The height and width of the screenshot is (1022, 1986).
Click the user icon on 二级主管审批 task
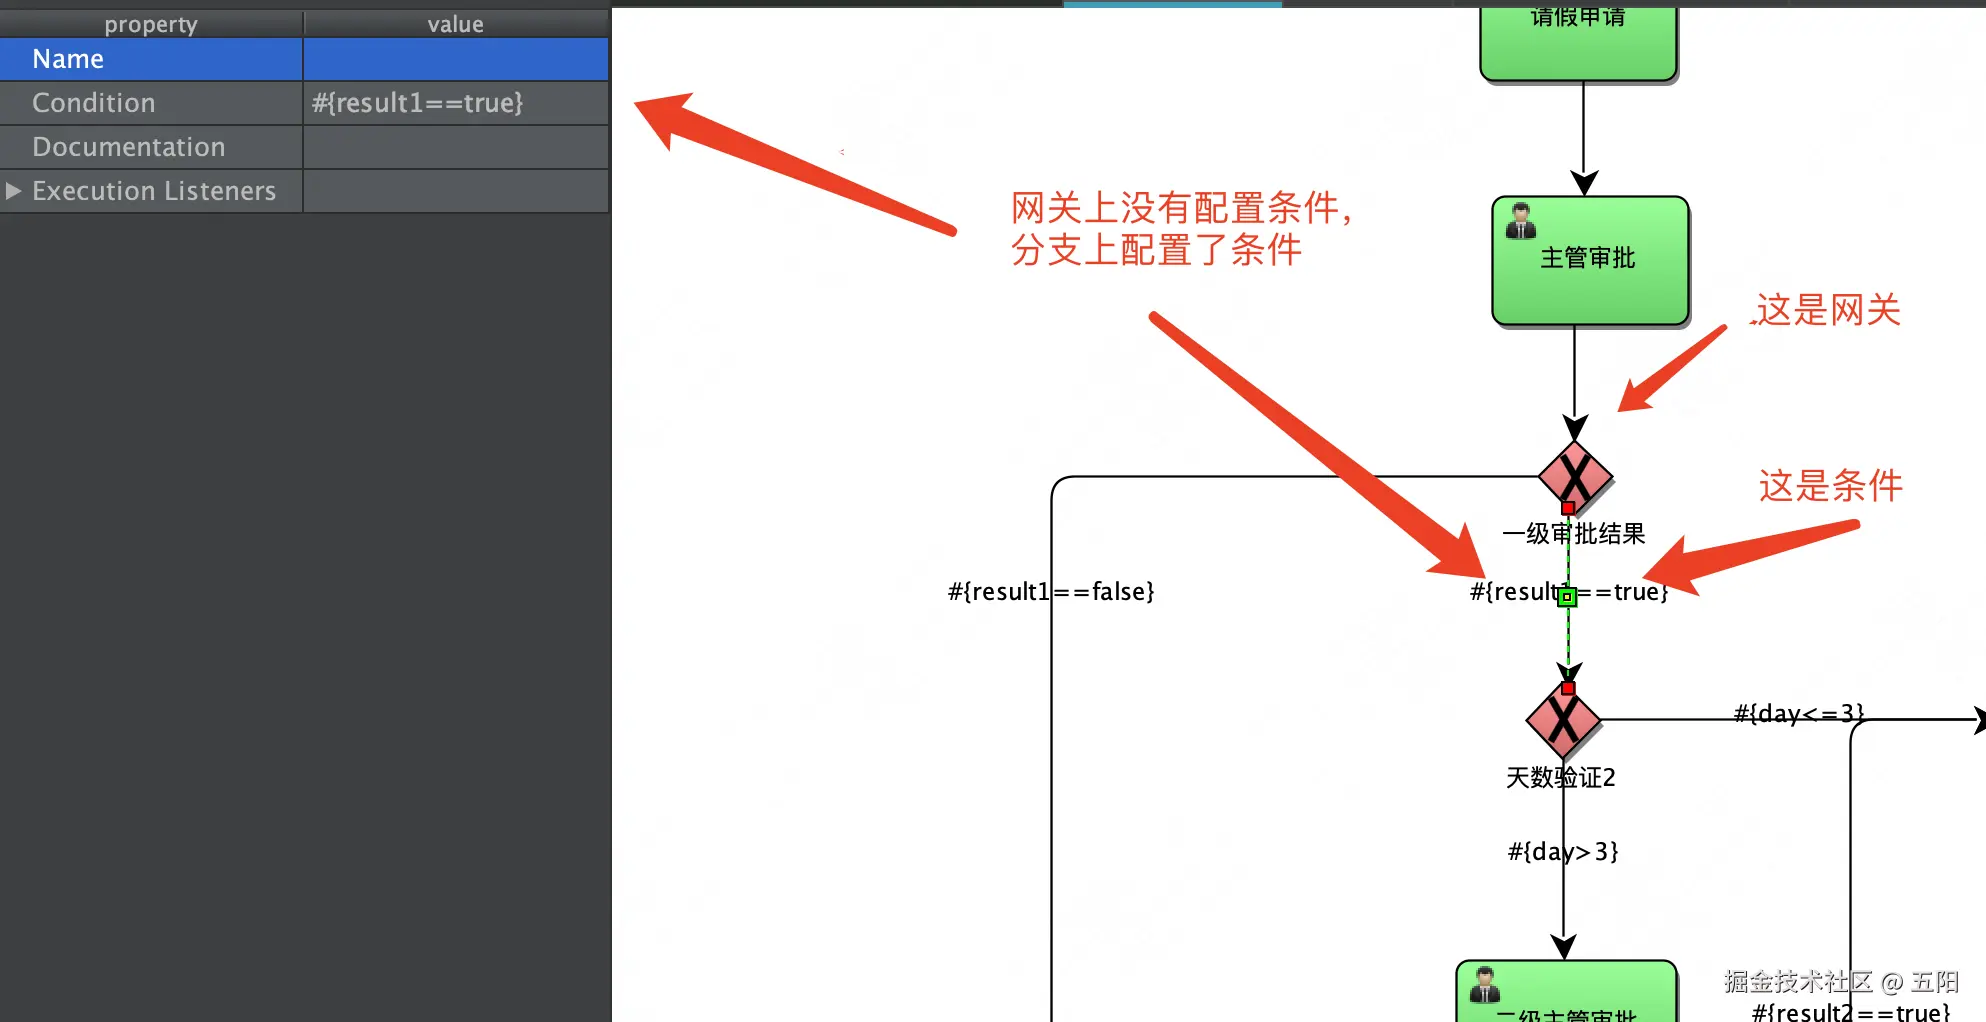tap(1485, 986)
